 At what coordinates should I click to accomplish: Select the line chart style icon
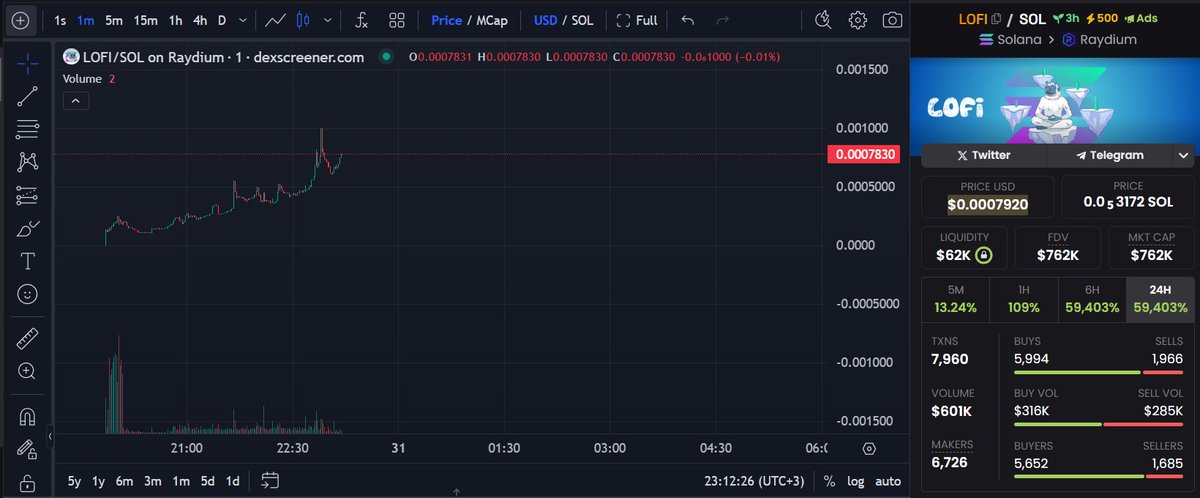pos(274,20)
